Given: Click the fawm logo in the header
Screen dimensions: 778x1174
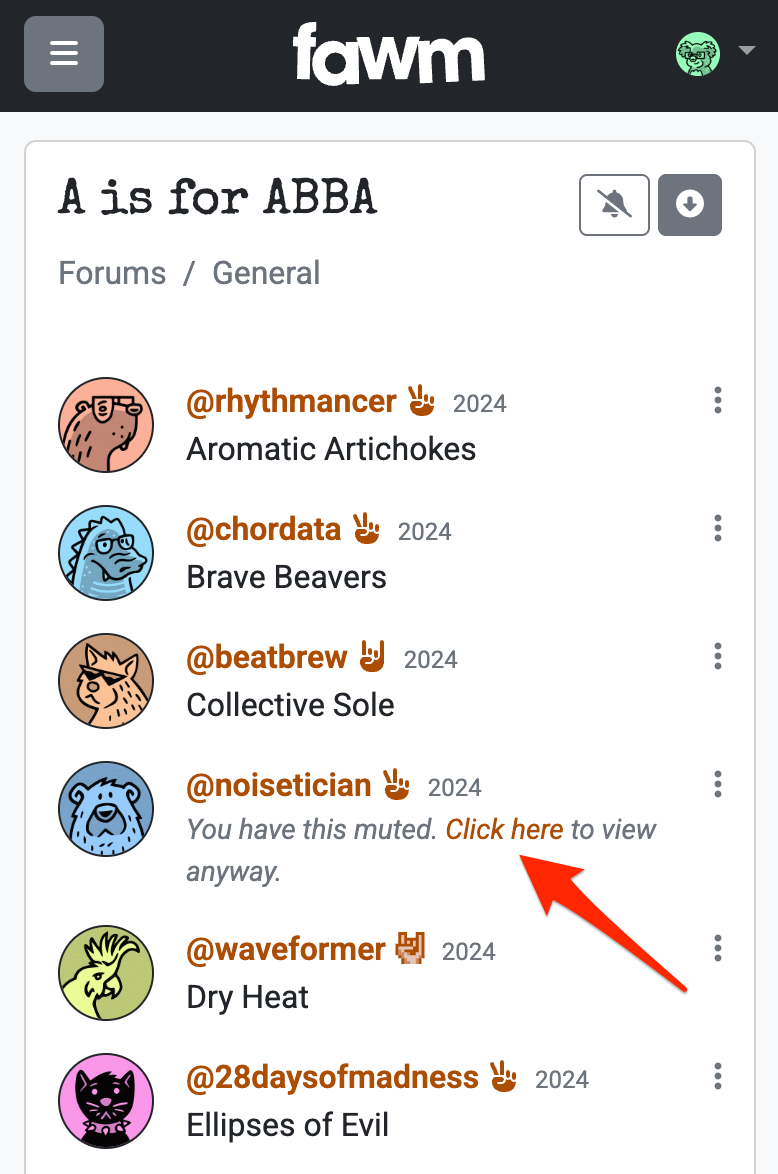Looking at the screenshot, I should (x=389, y=54).
